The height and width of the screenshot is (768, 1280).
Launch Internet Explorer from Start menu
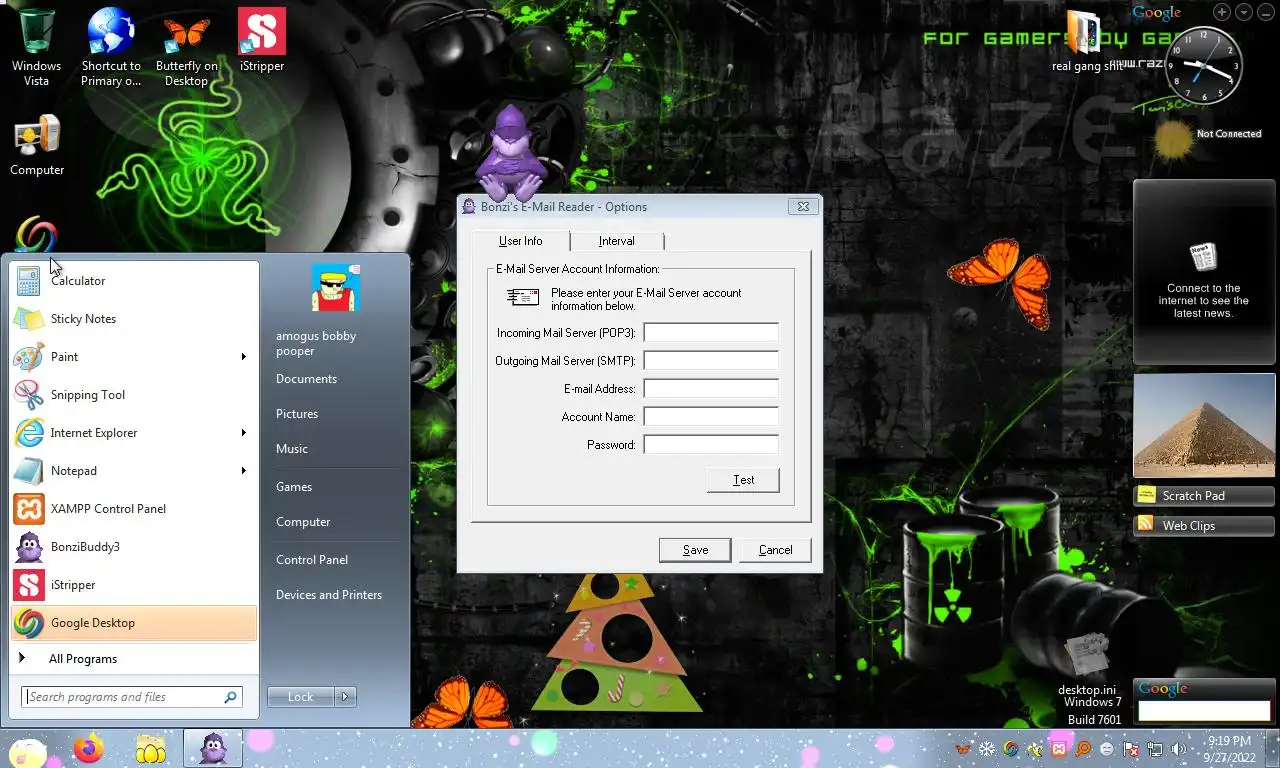pyautogui.click(x=134, y=433)
